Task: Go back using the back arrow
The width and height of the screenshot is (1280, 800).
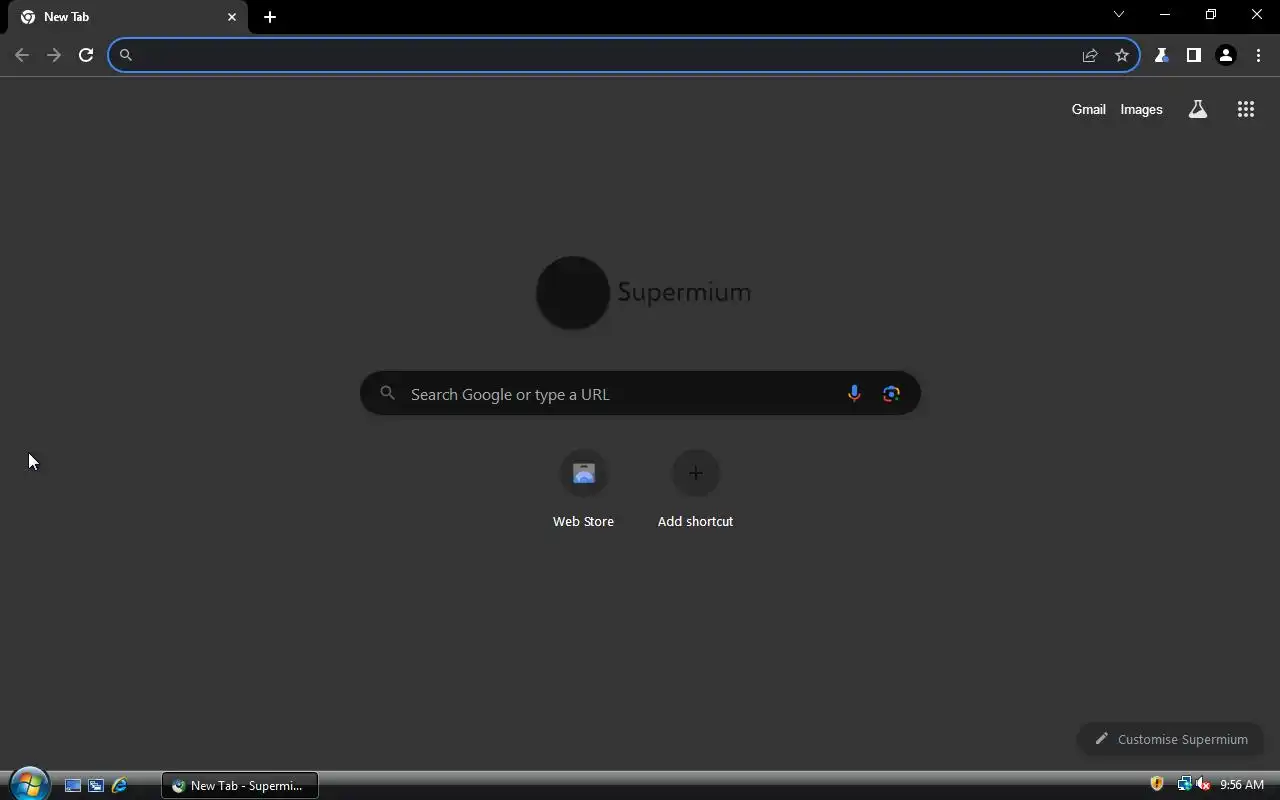Action: pos(22,55)
